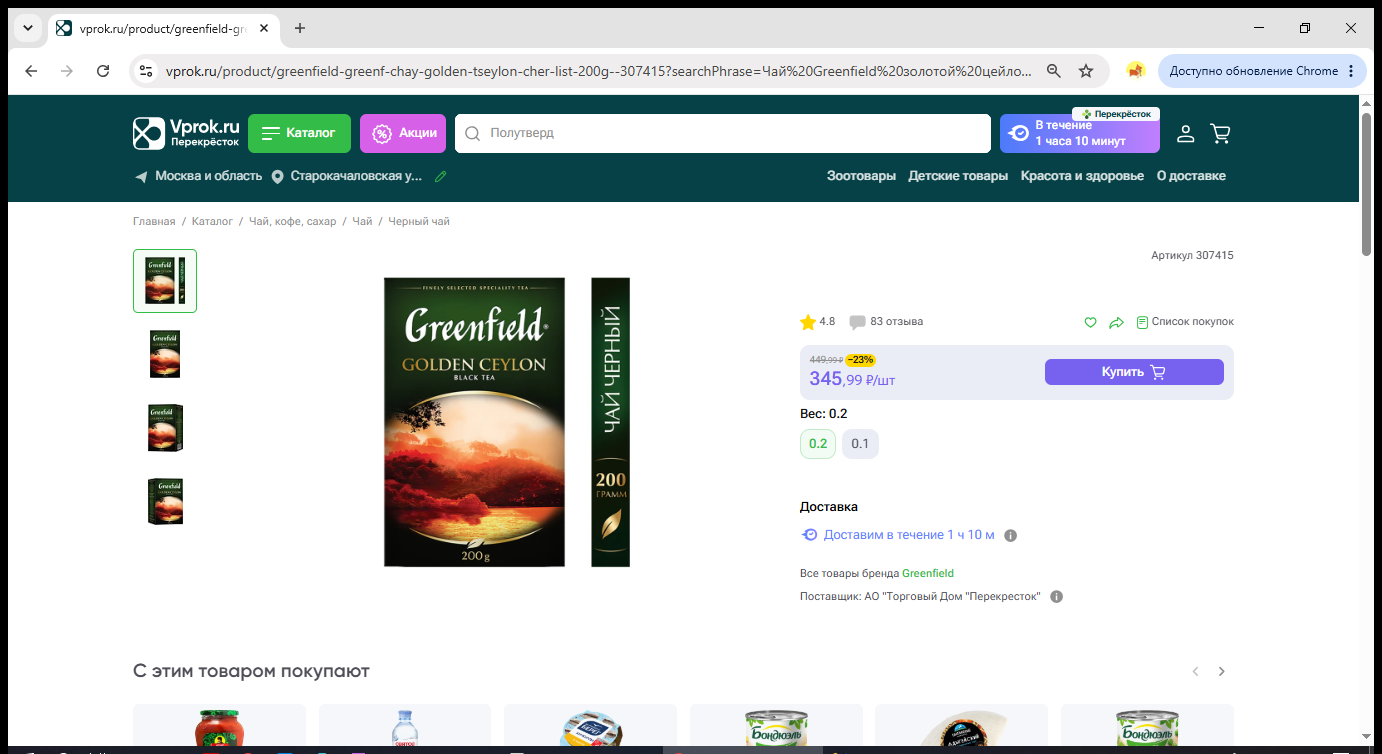Open the browser extension icon

[x=1135, y=71]
